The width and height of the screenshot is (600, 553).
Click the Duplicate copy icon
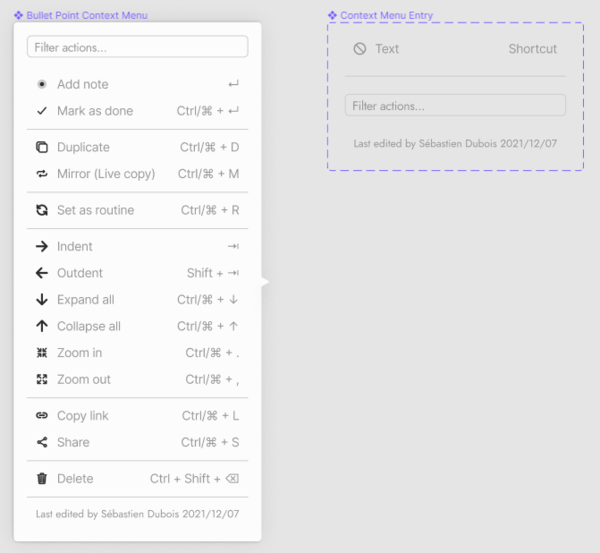tap(42, 148)
